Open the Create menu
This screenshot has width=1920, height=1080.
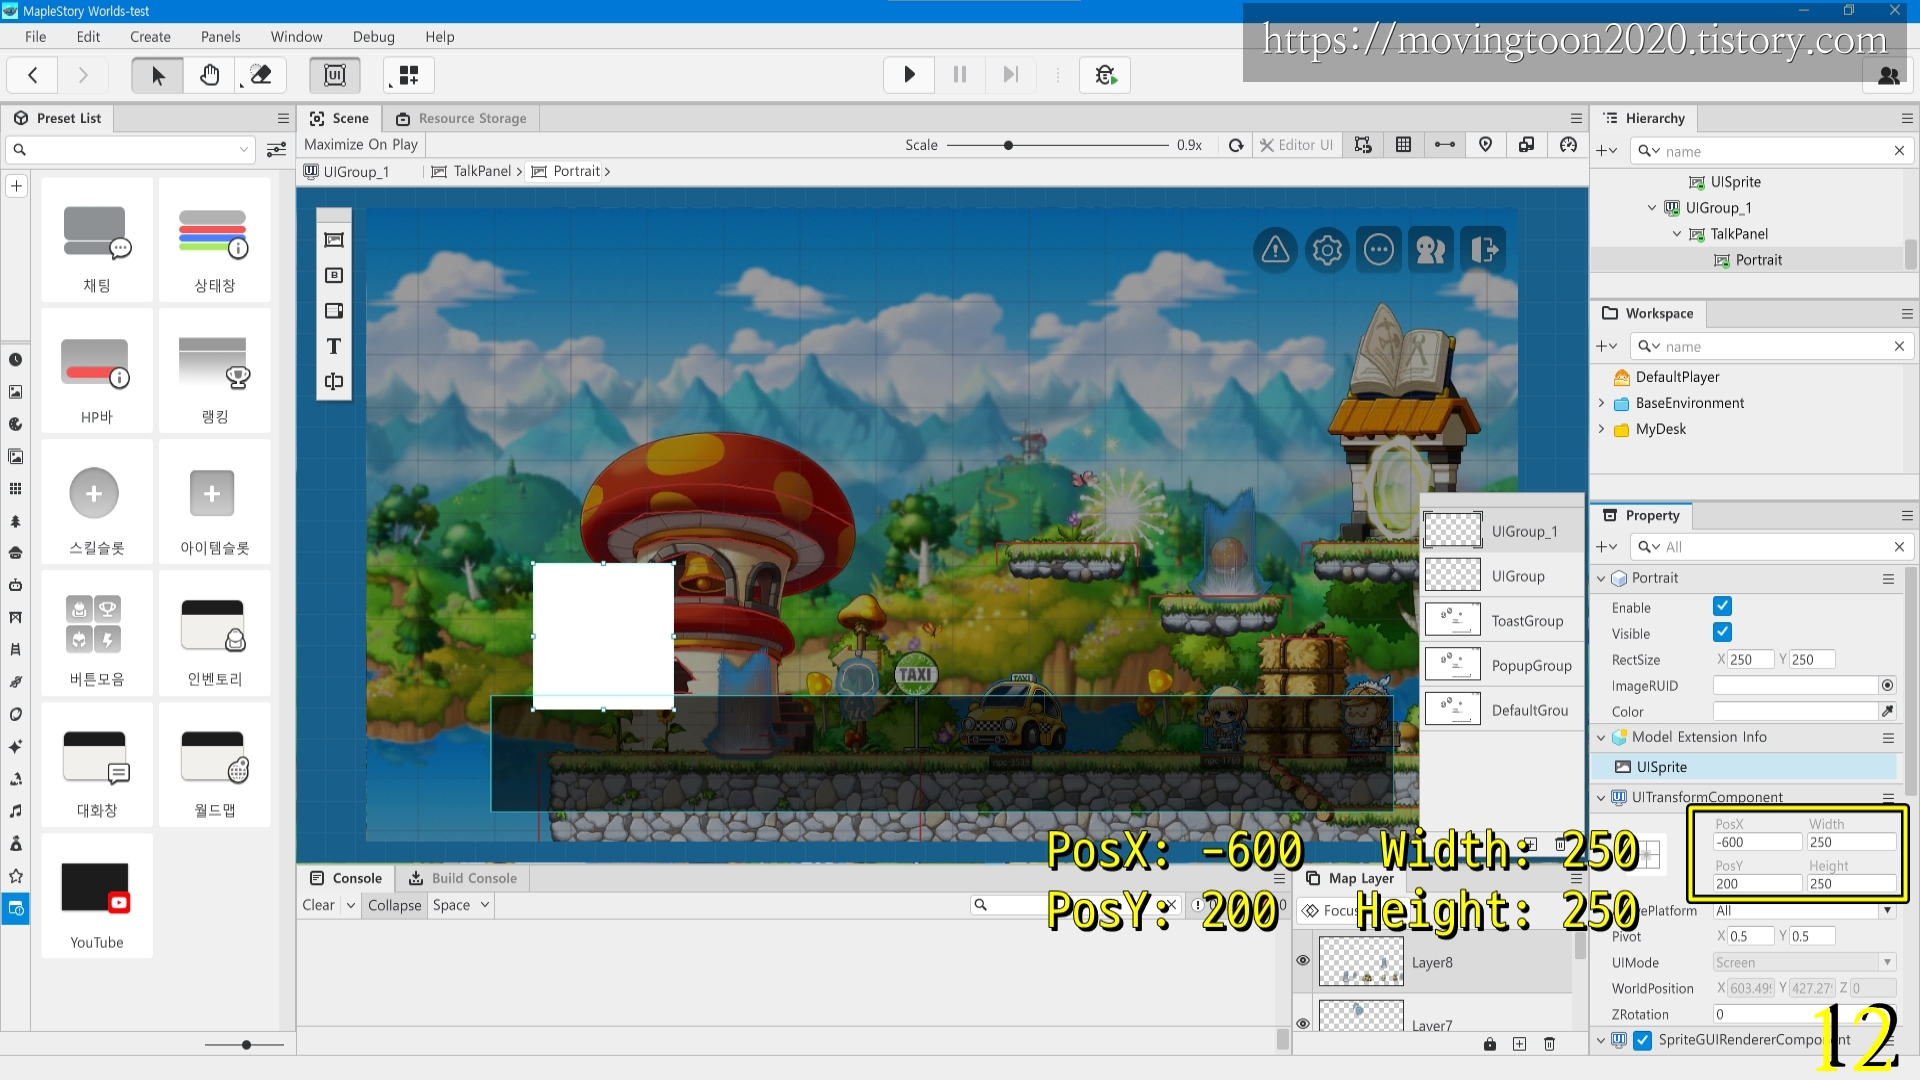click(x=150, y=36)
